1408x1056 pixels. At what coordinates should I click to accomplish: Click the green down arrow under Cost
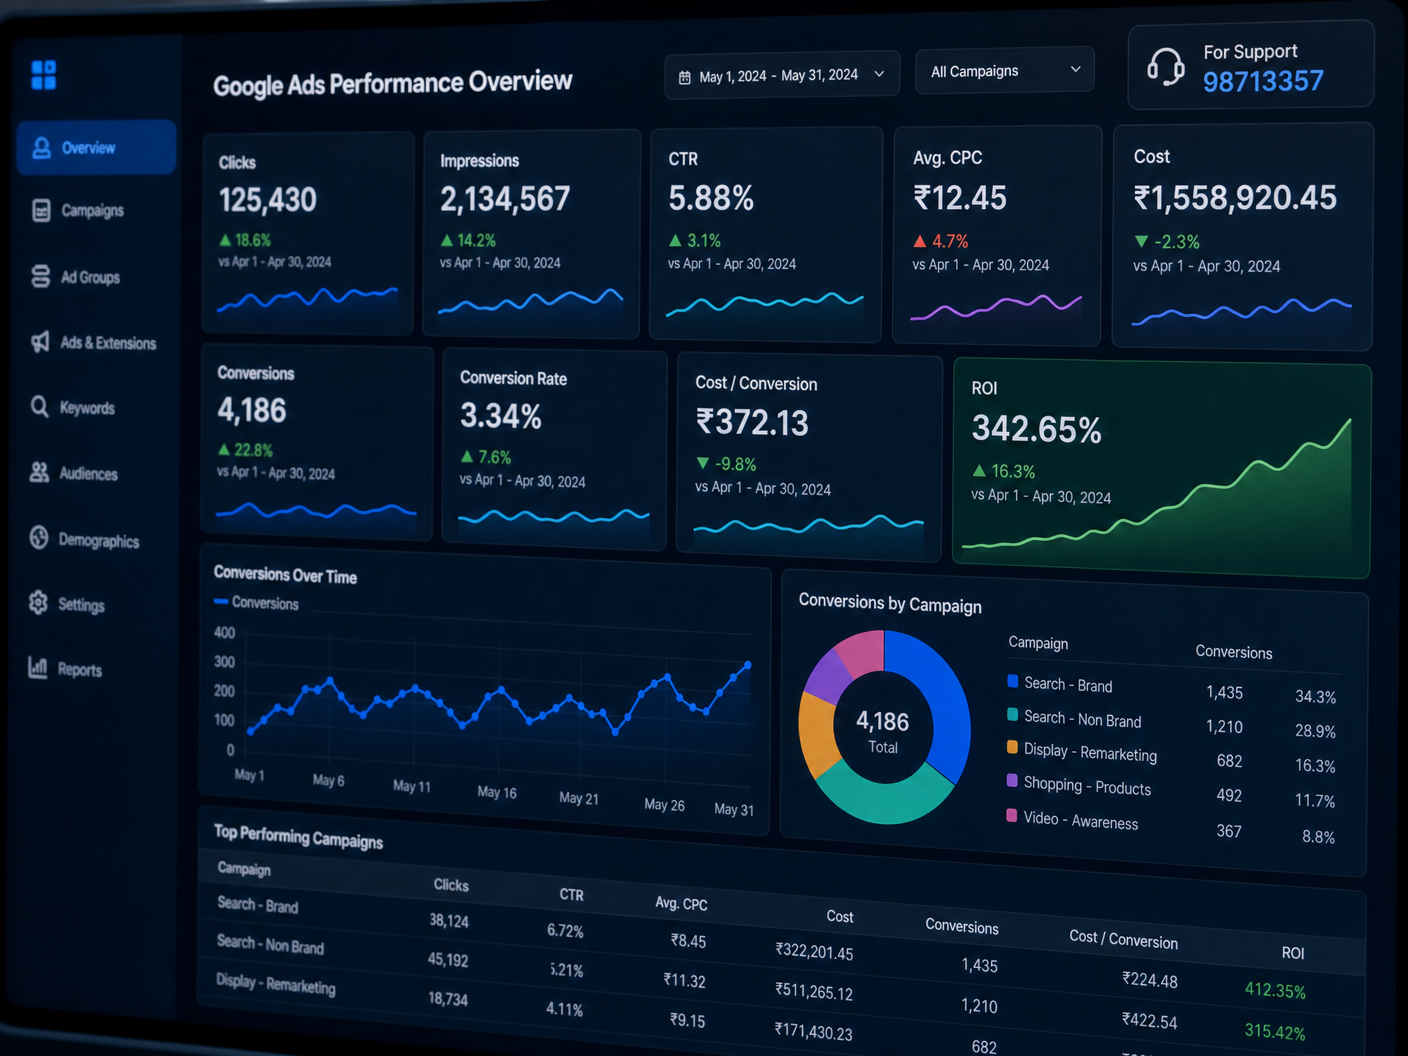pyautogui.click(x=1141, y=241)
